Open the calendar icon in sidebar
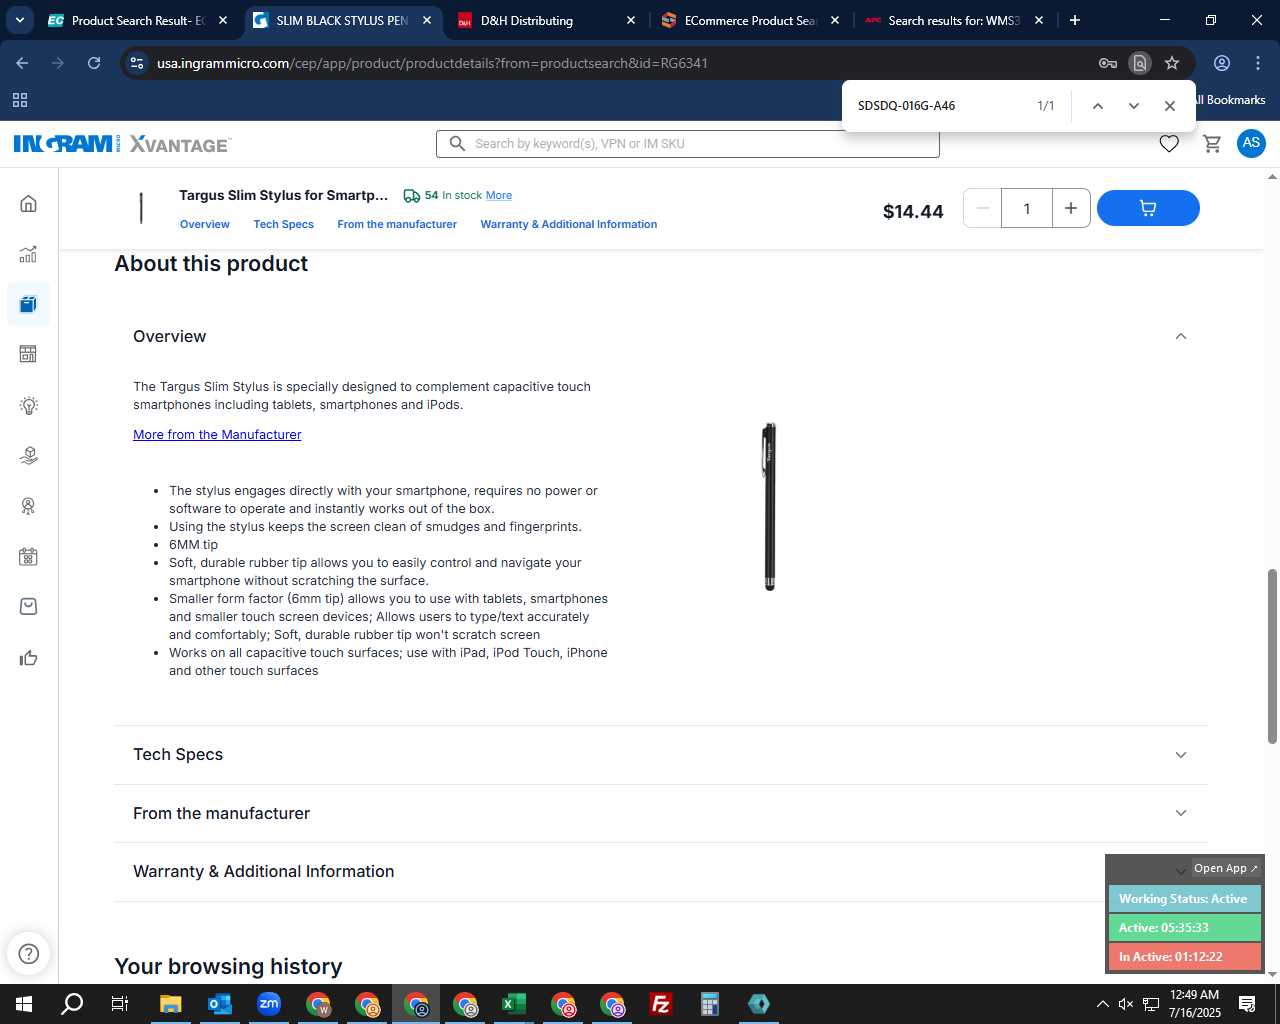This screenshot has height=1024, width=1280. click(x=28, y=557)
